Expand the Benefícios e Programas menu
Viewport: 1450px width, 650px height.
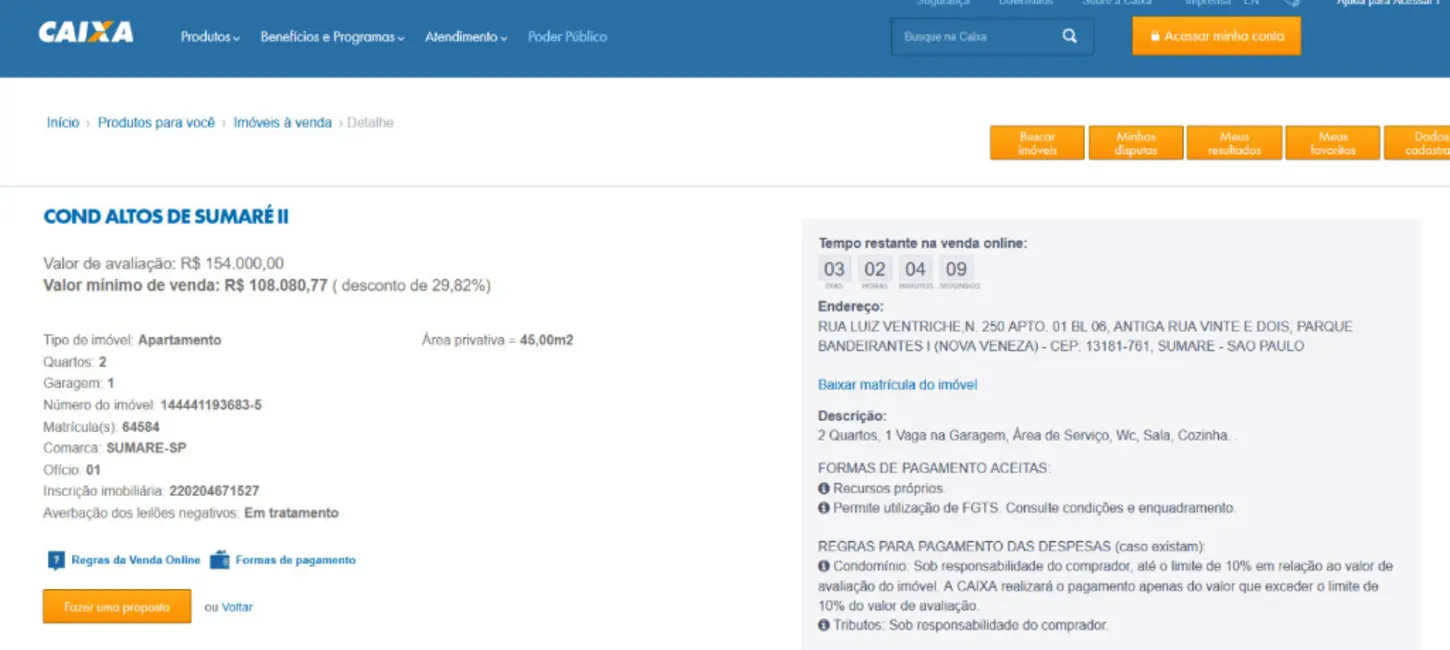click(332, 37)
